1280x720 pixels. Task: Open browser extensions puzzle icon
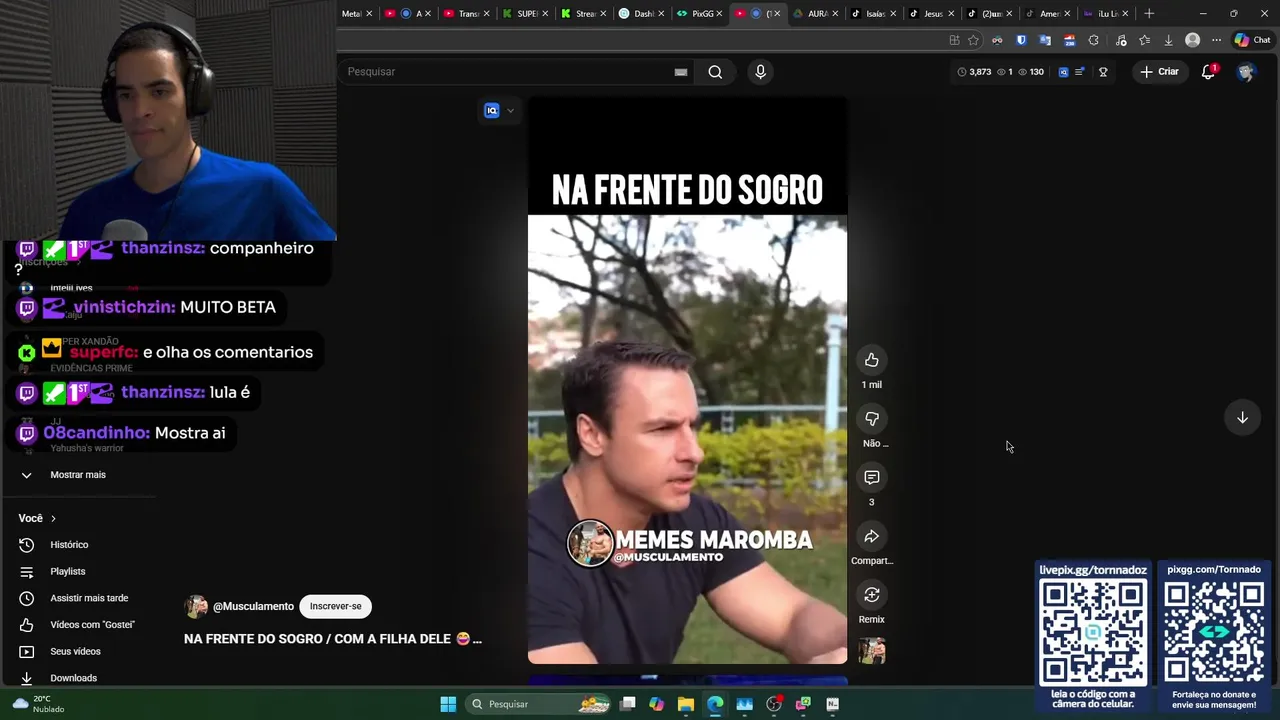(1093, 40)
